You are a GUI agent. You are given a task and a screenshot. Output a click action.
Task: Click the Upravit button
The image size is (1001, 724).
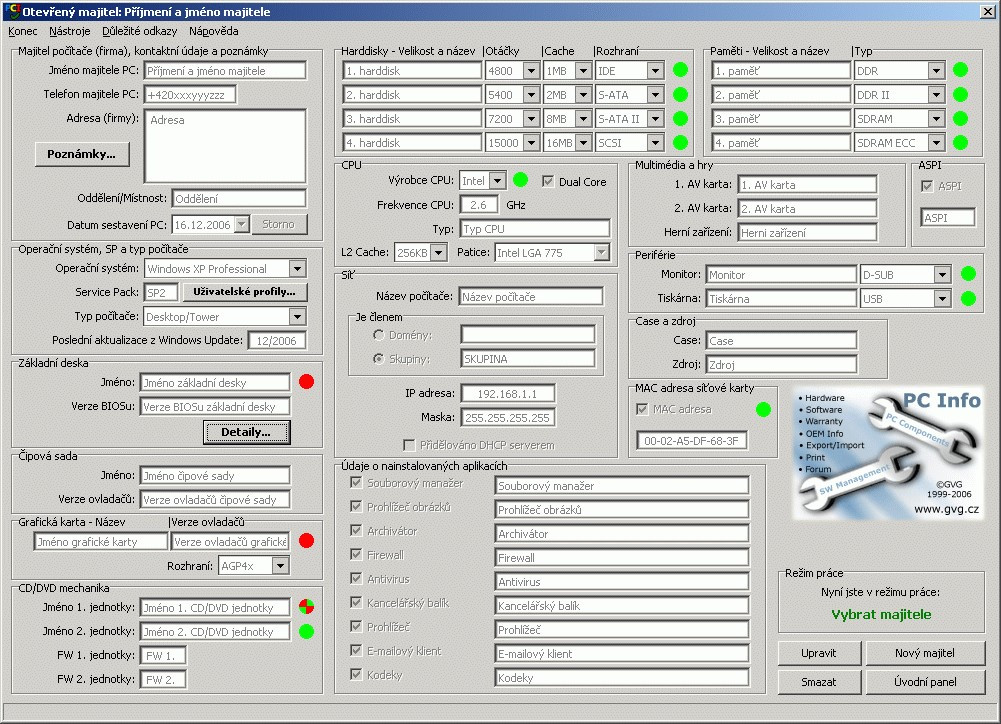point(819,653)
